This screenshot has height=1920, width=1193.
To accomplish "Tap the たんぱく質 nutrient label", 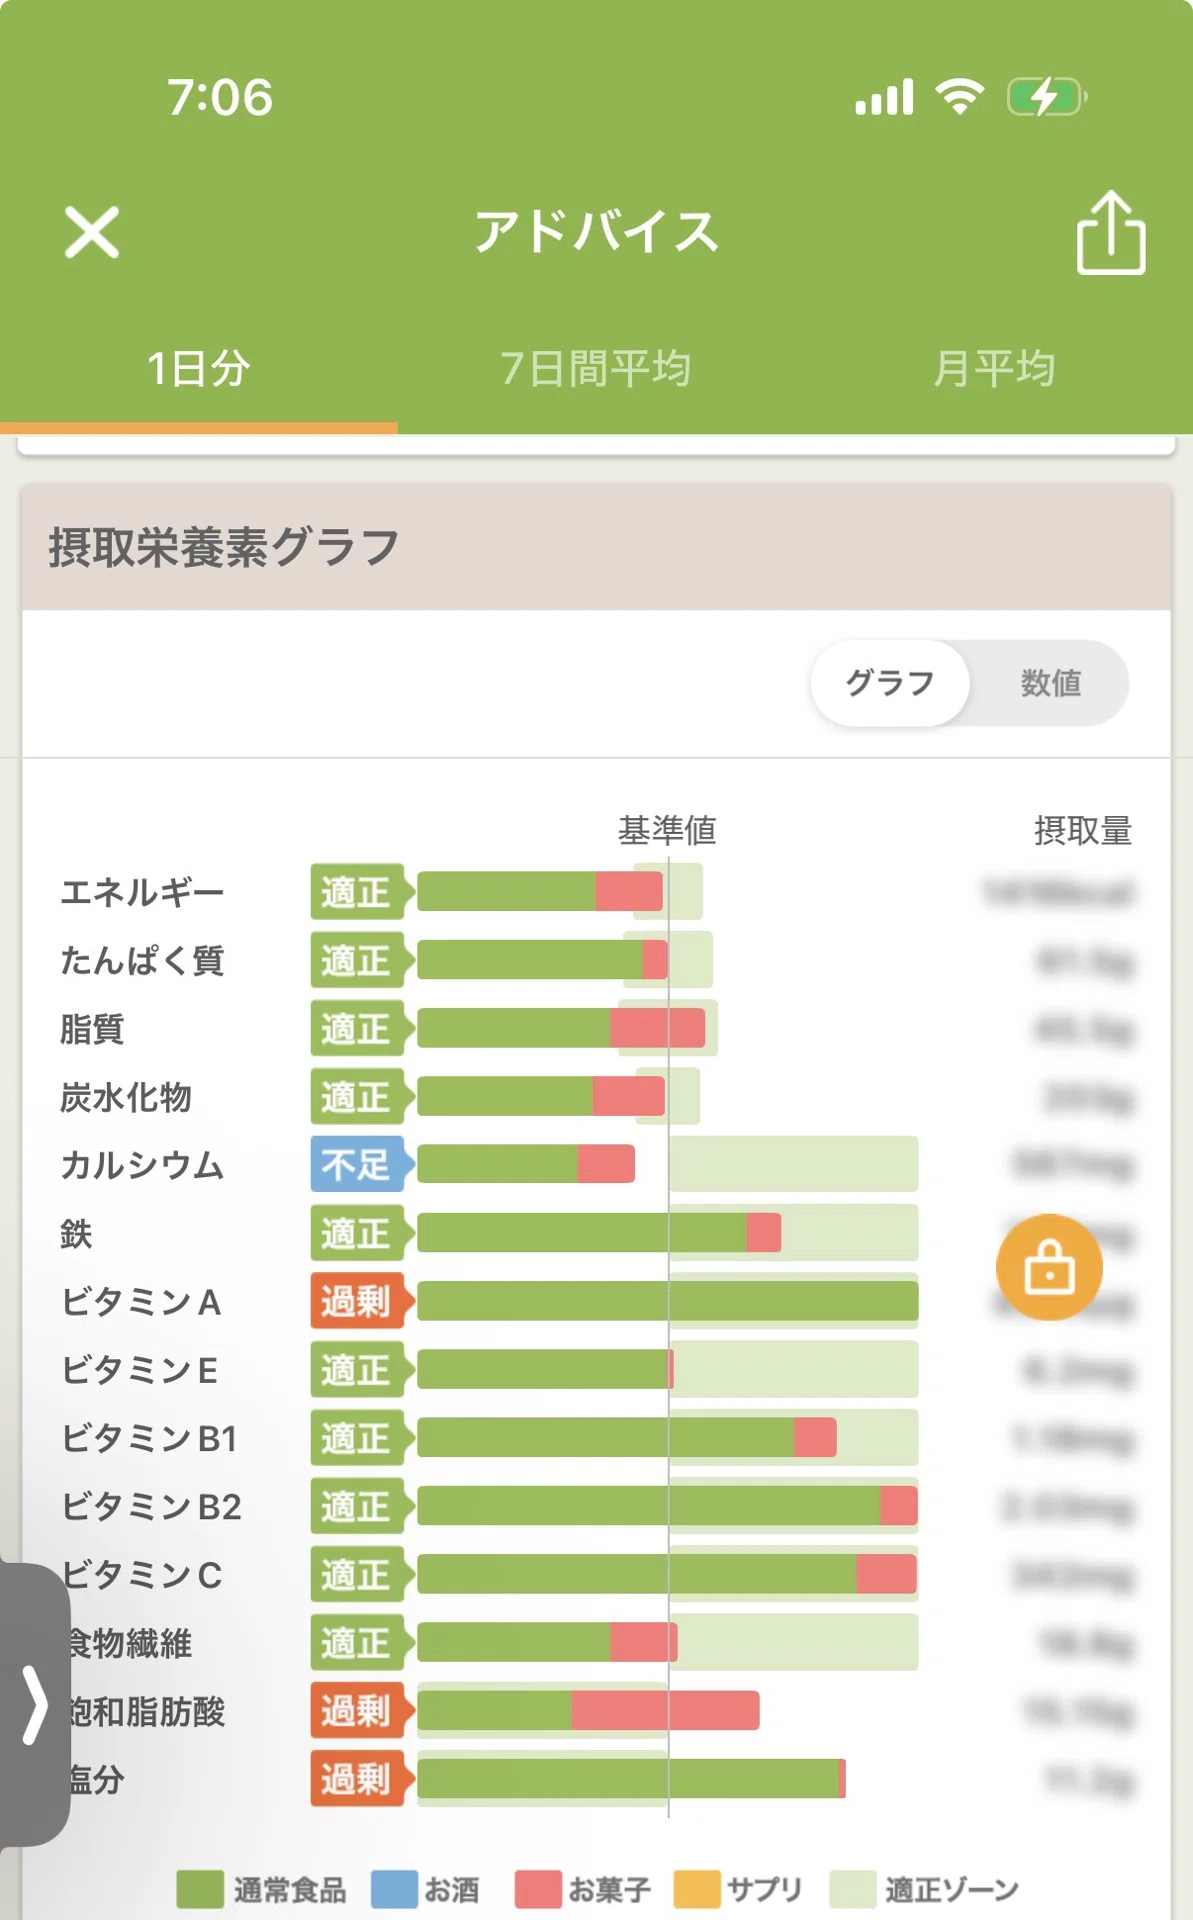I will pyautogui.click(x=142, y=960).
